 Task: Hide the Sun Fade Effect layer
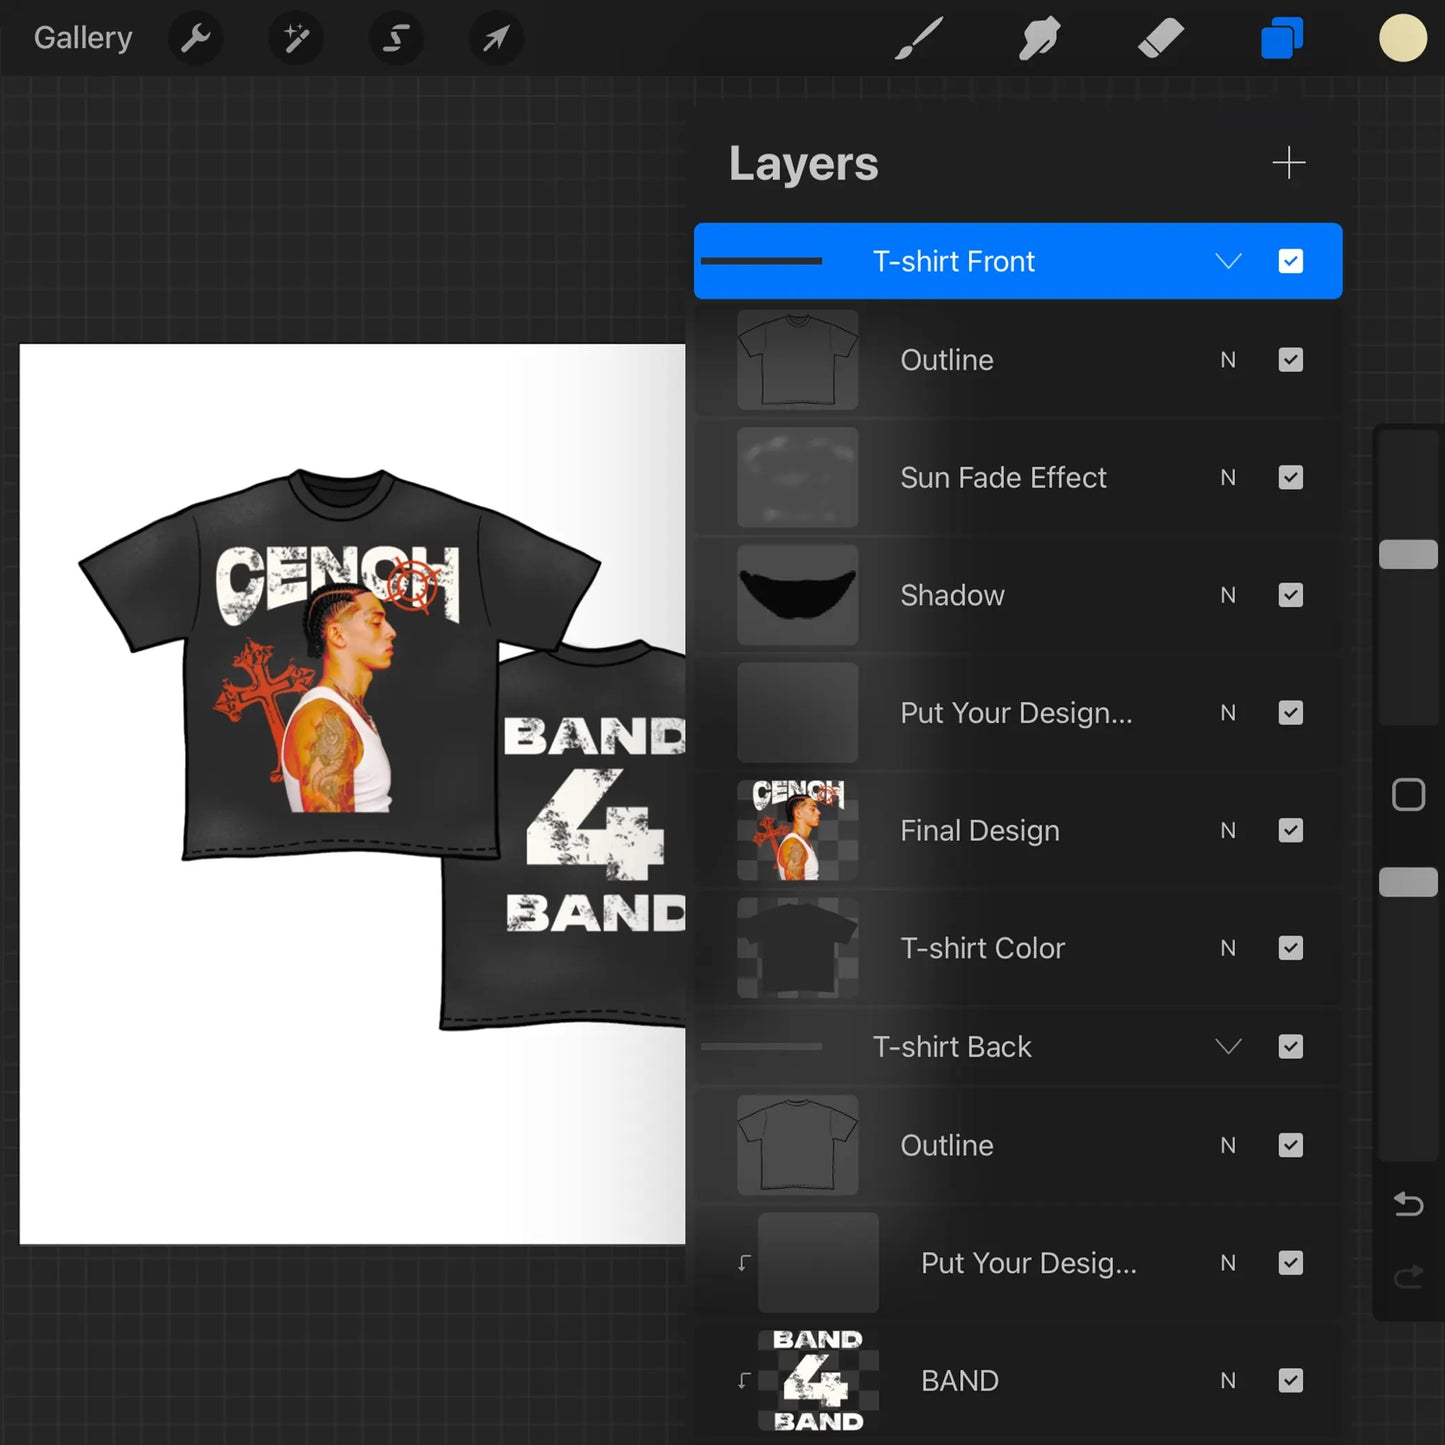click(1290, 477)
